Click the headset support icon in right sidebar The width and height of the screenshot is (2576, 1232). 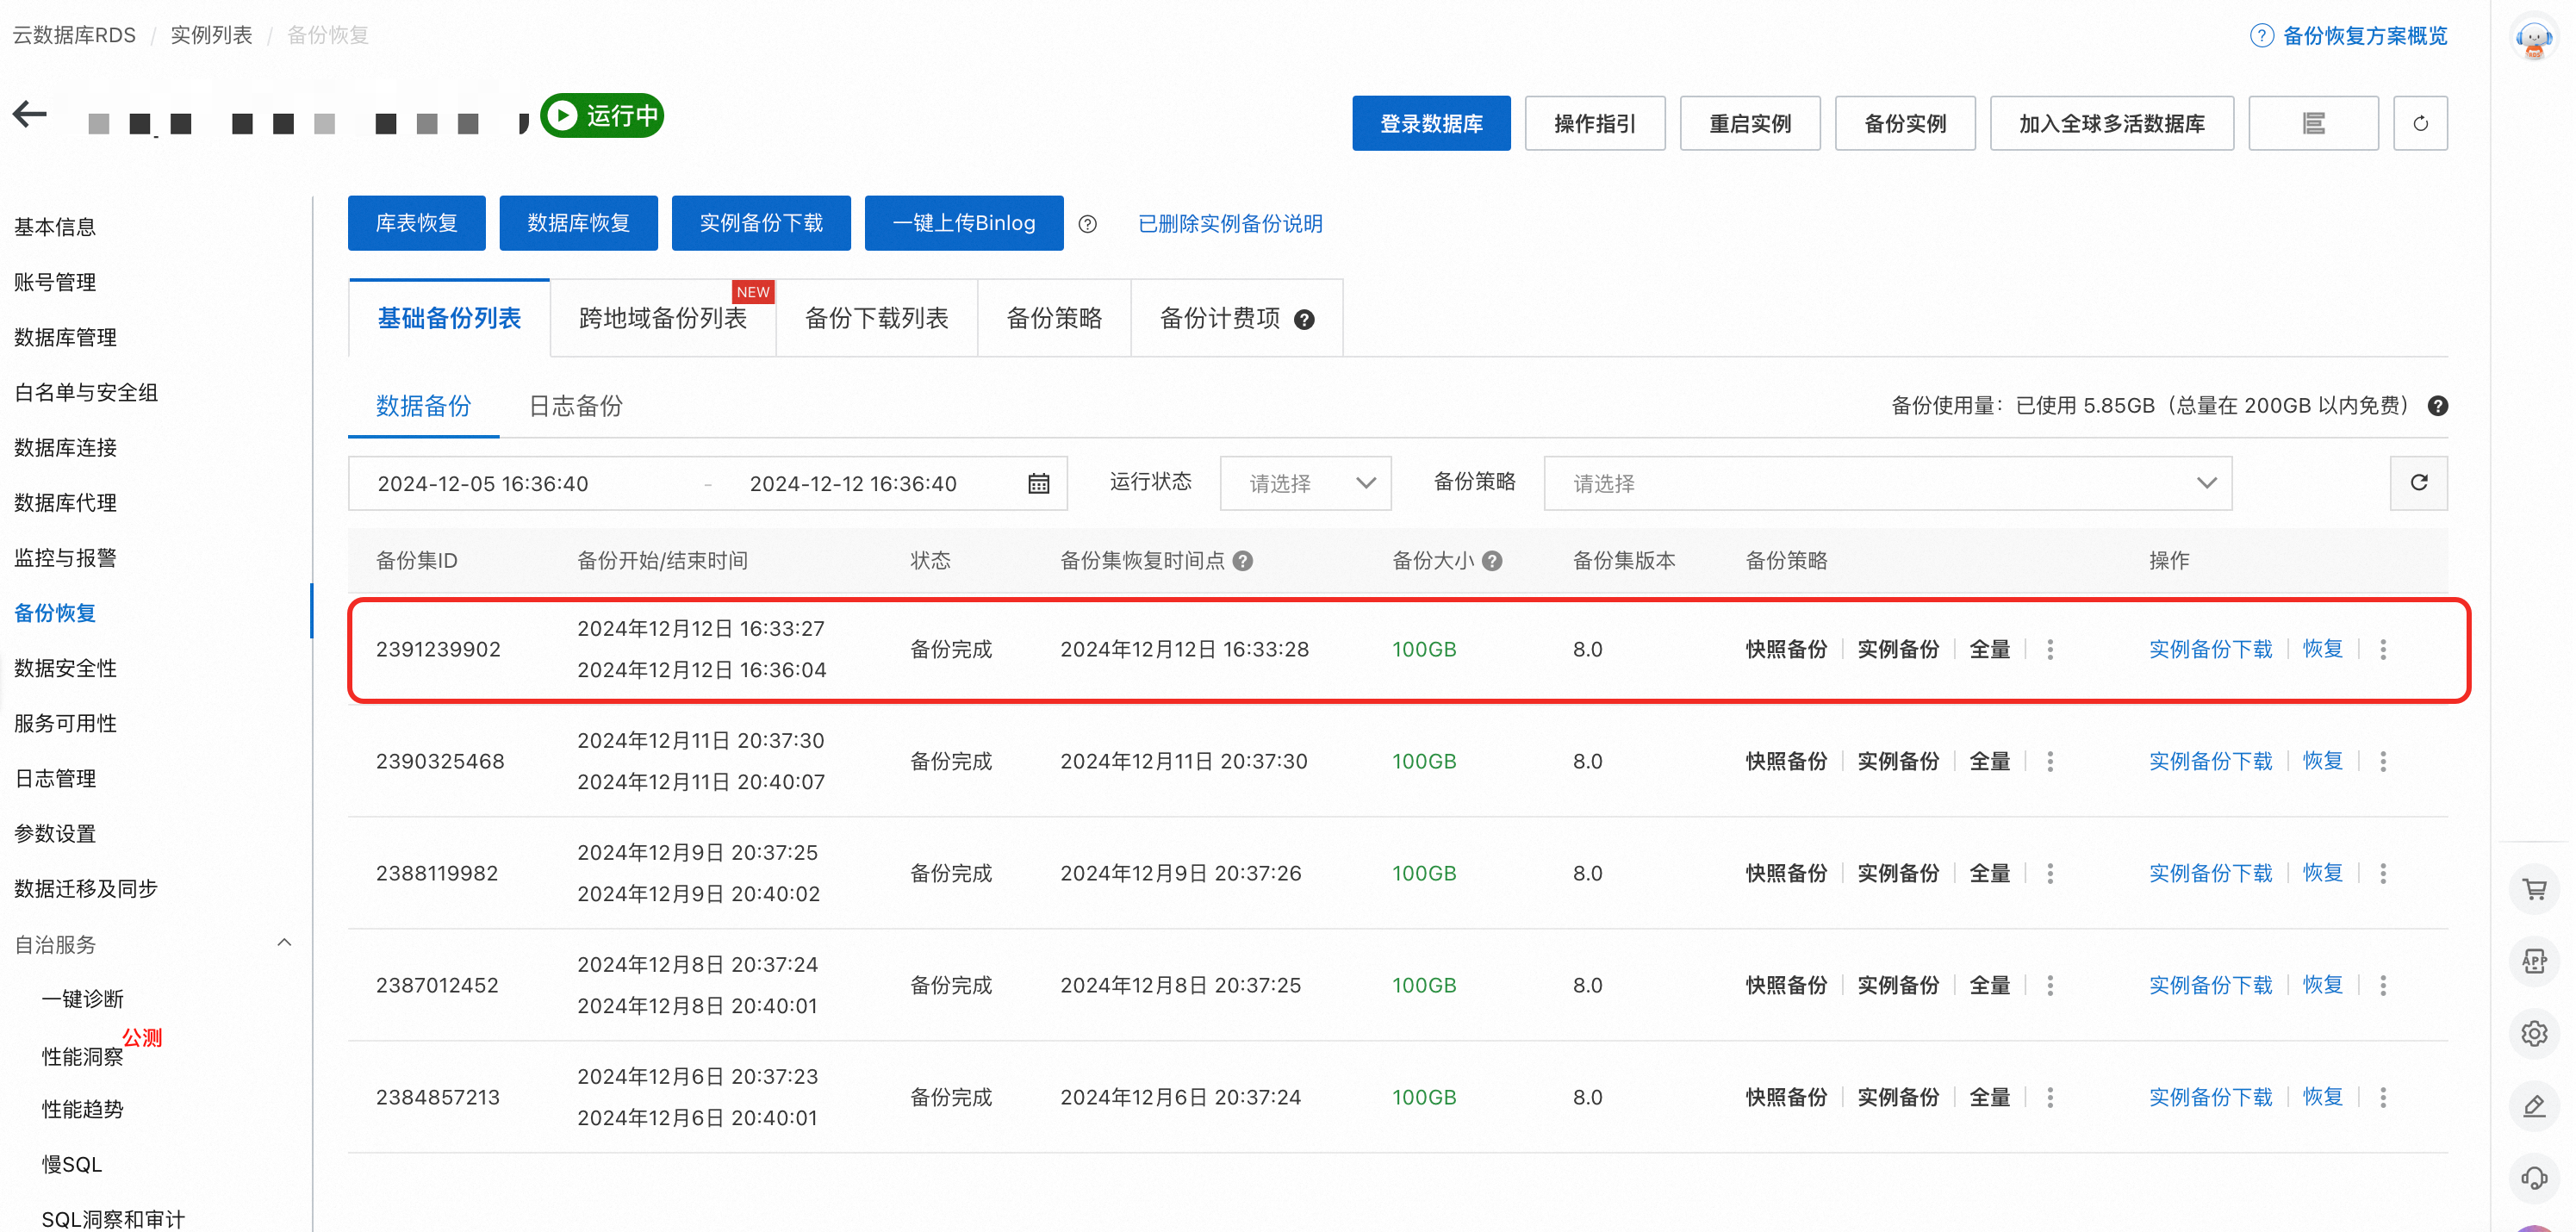click(2534, 1178)
